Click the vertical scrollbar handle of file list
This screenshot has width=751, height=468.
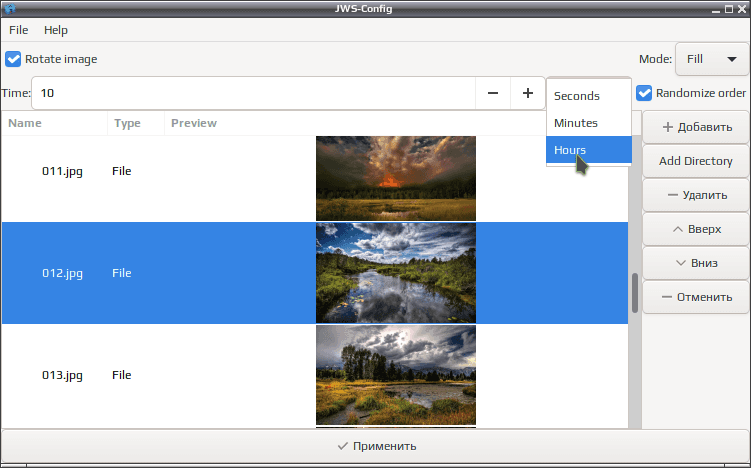point(635,293)
